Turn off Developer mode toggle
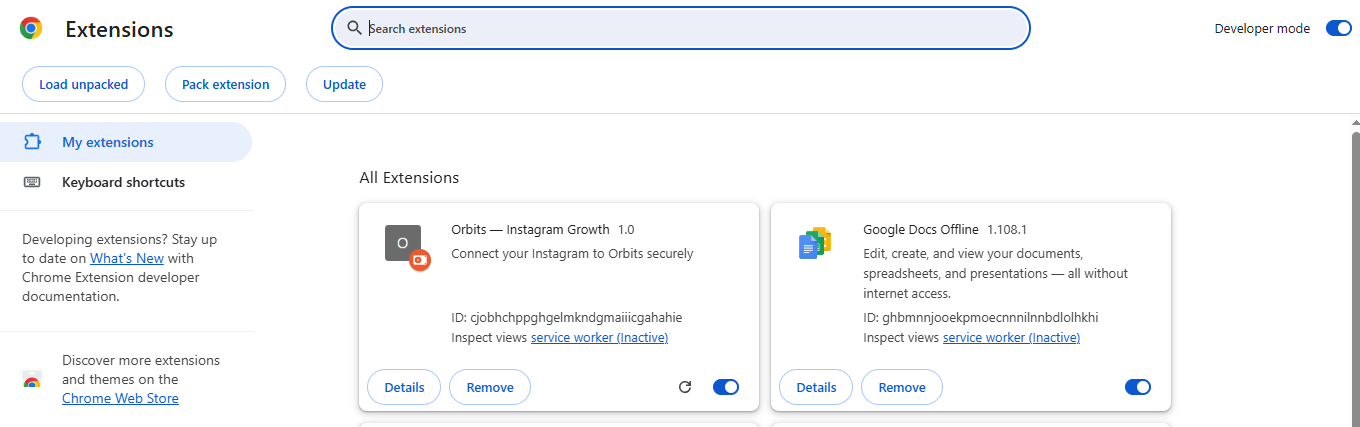Screen dimensions: 1360x427 click(x=1338, y=28)
